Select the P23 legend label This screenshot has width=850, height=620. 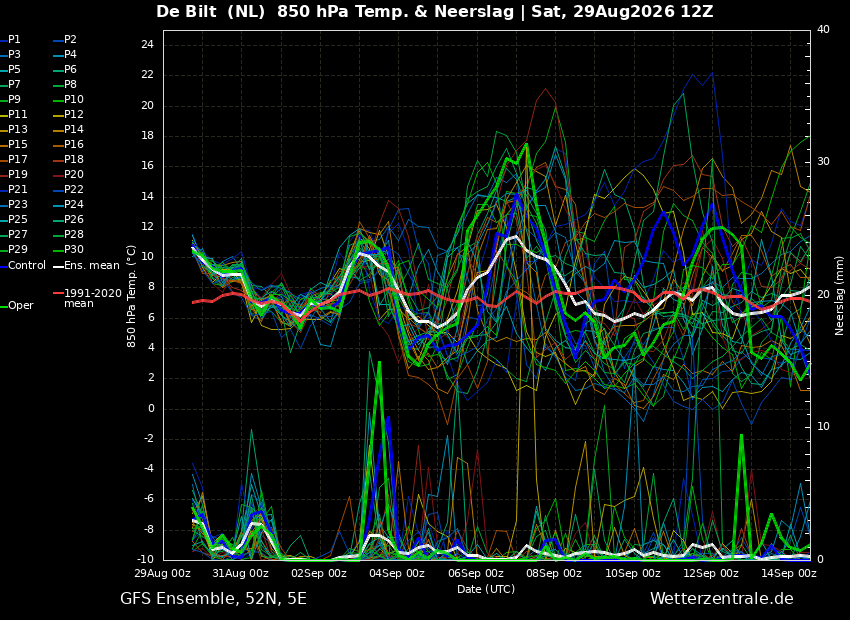14,204
